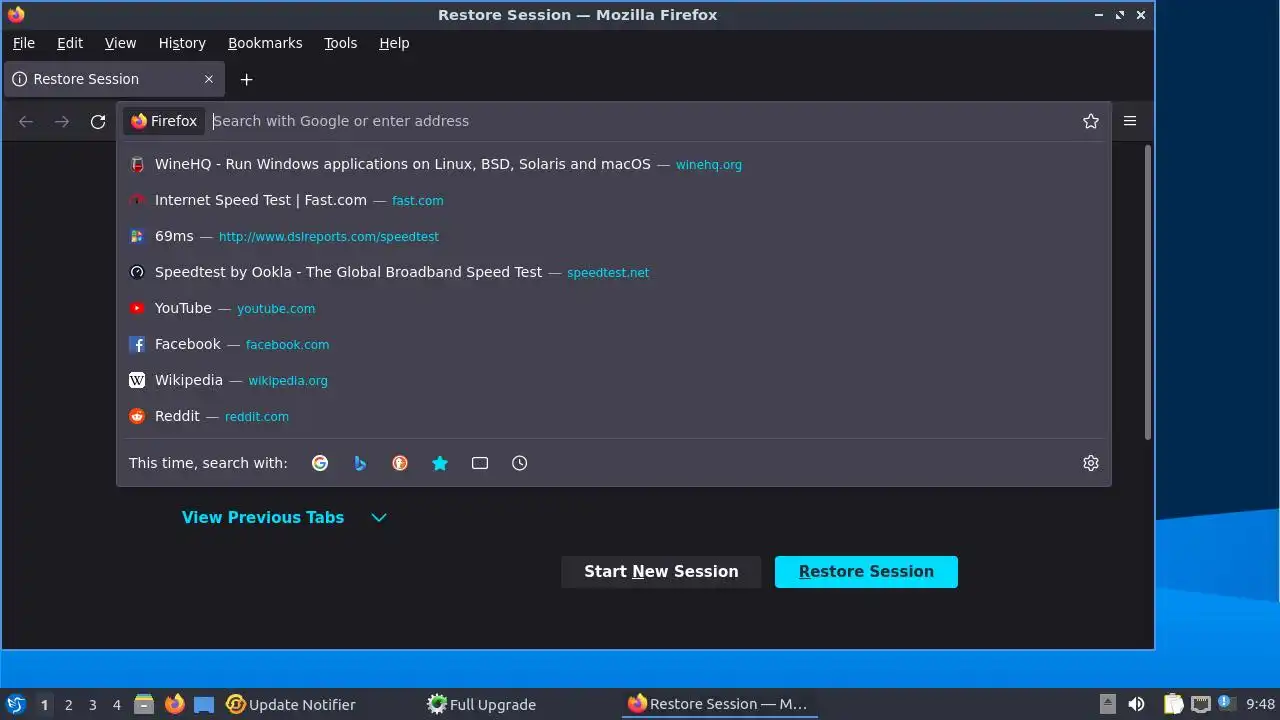Open the Edit menu
This screenshot has height=720, width=1280.
pos(70,43)
